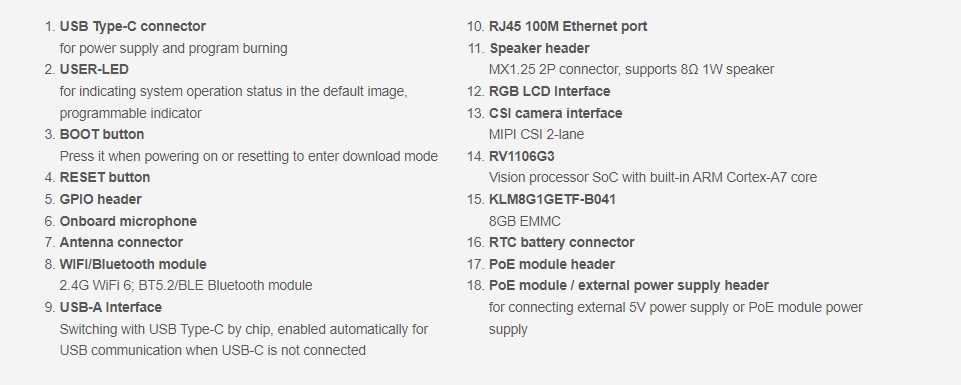Viewport: 961px width, 385px height.
Task: Click the 8GB EMMC description text
Action: [525, 221]
